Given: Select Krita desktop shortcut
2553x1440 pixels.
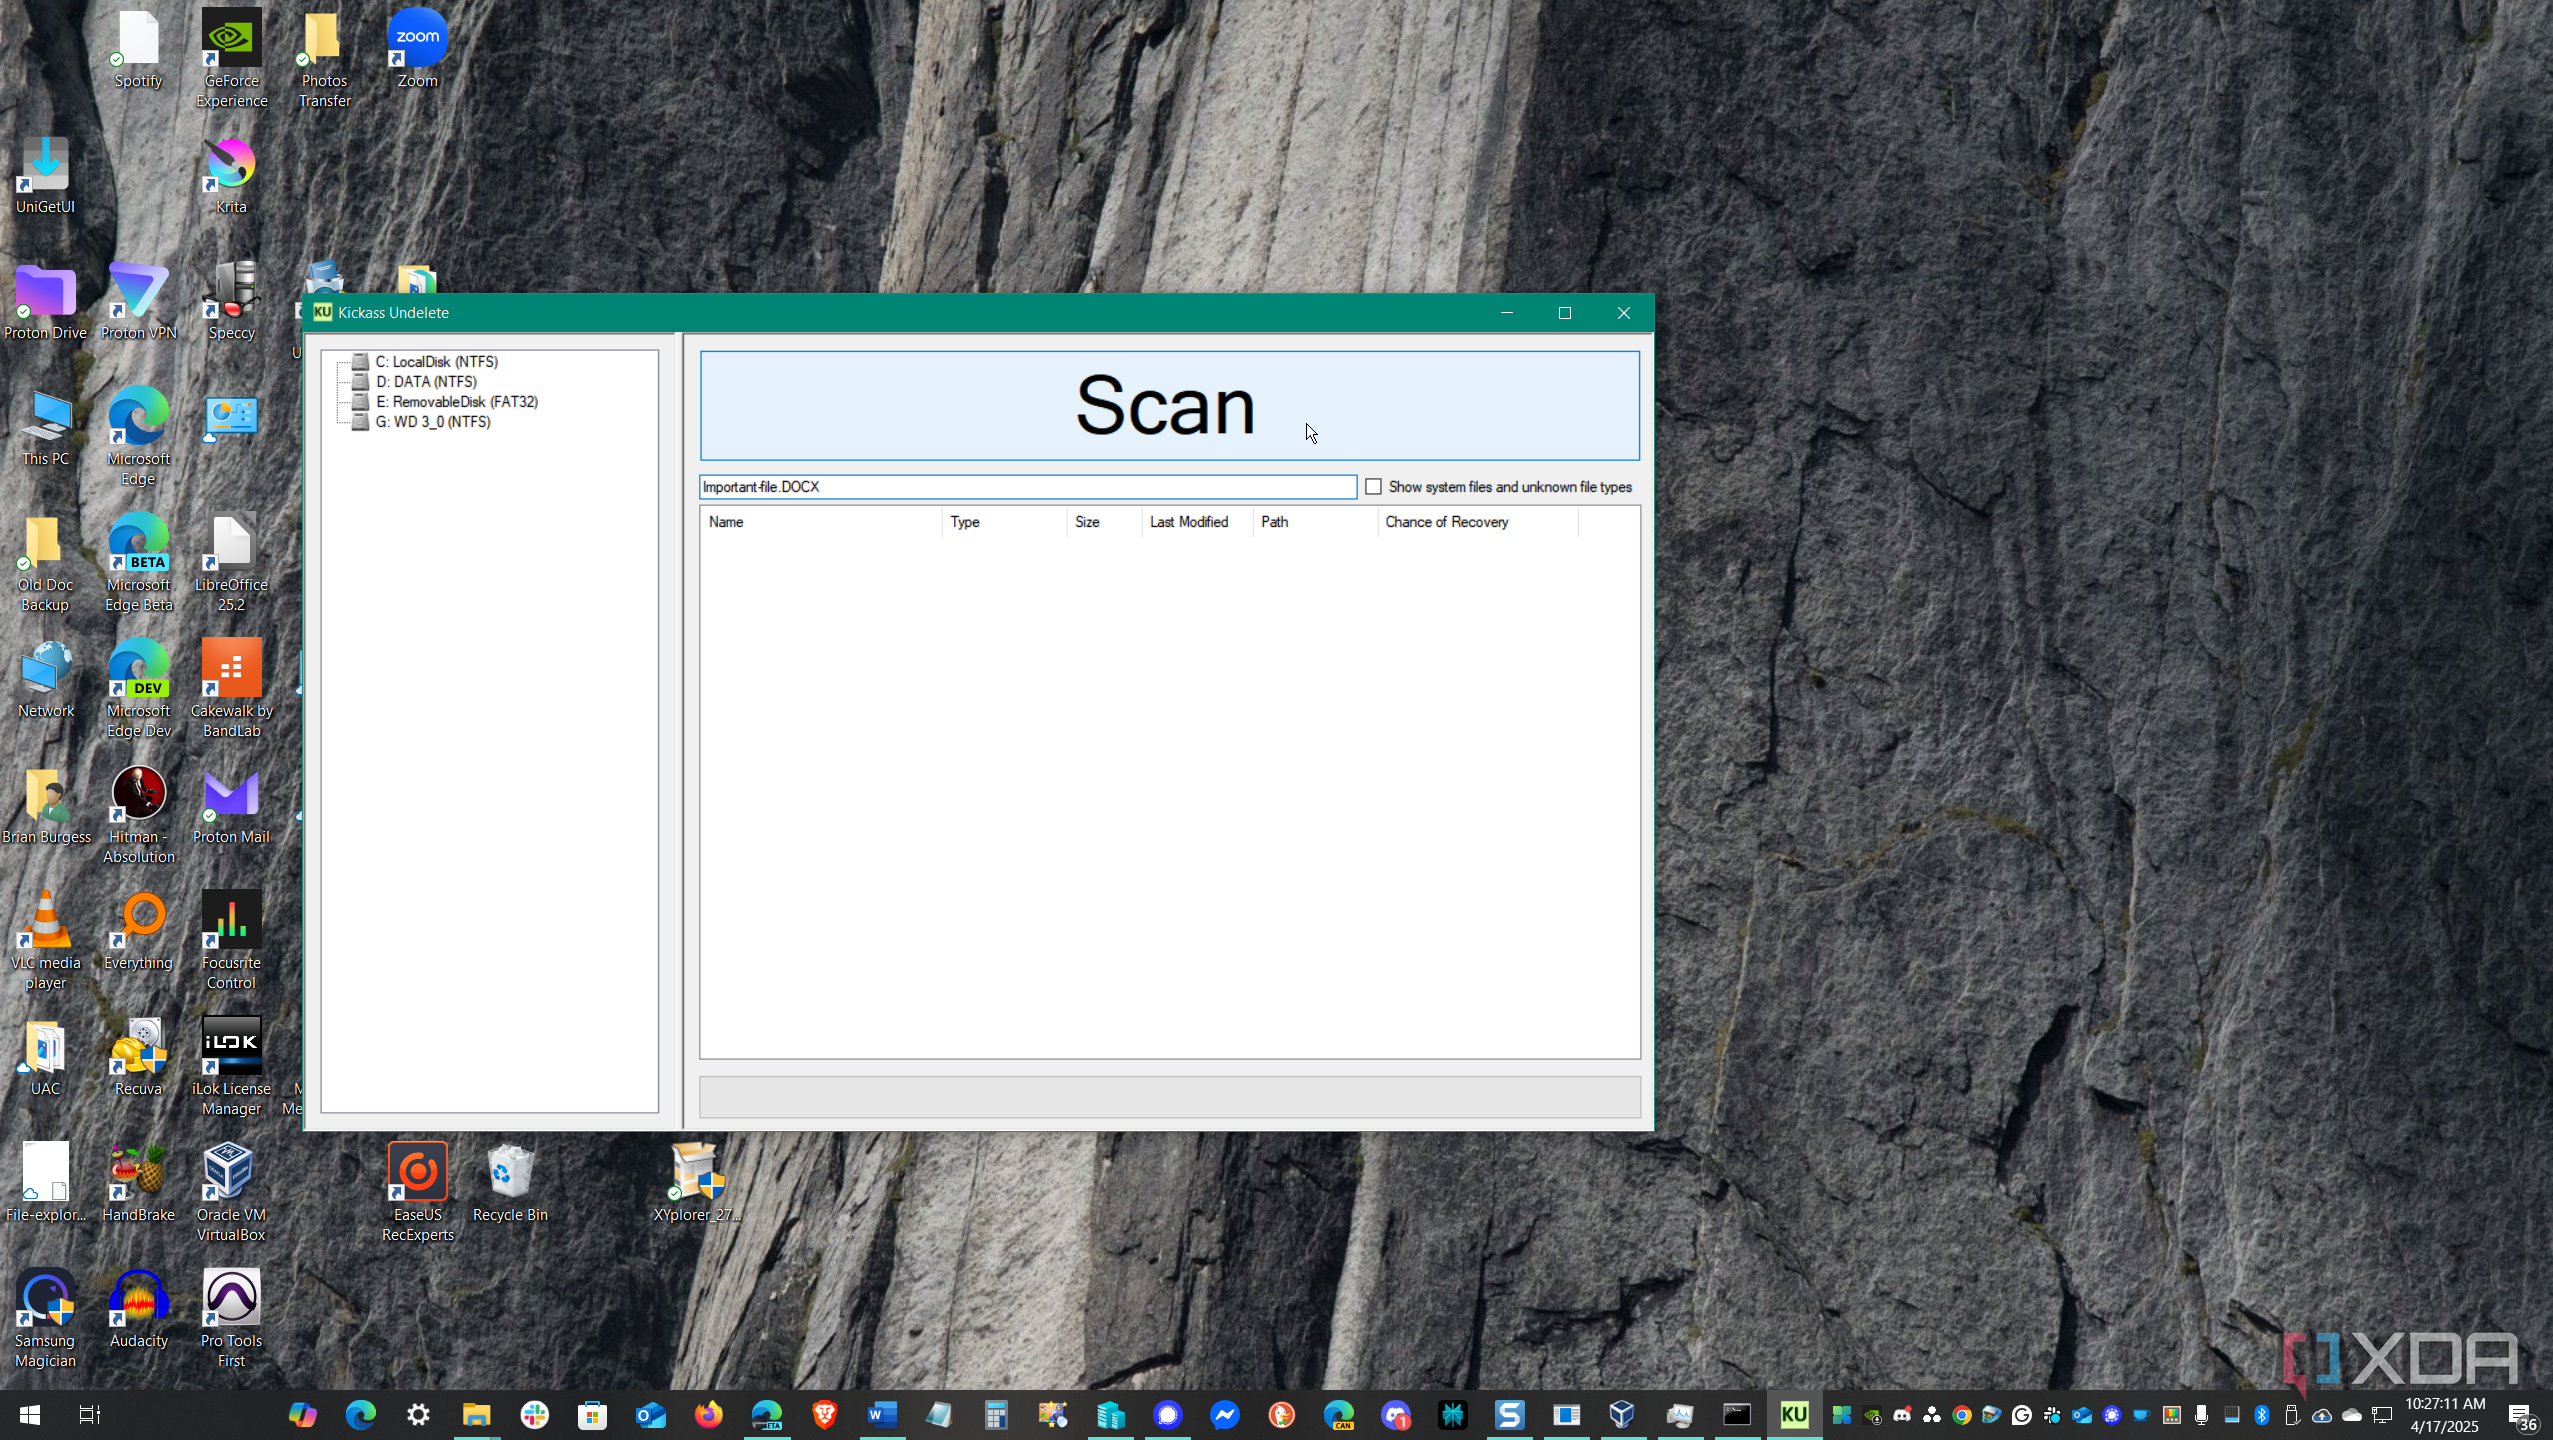Looking at the screenshot, I should 232,177.
